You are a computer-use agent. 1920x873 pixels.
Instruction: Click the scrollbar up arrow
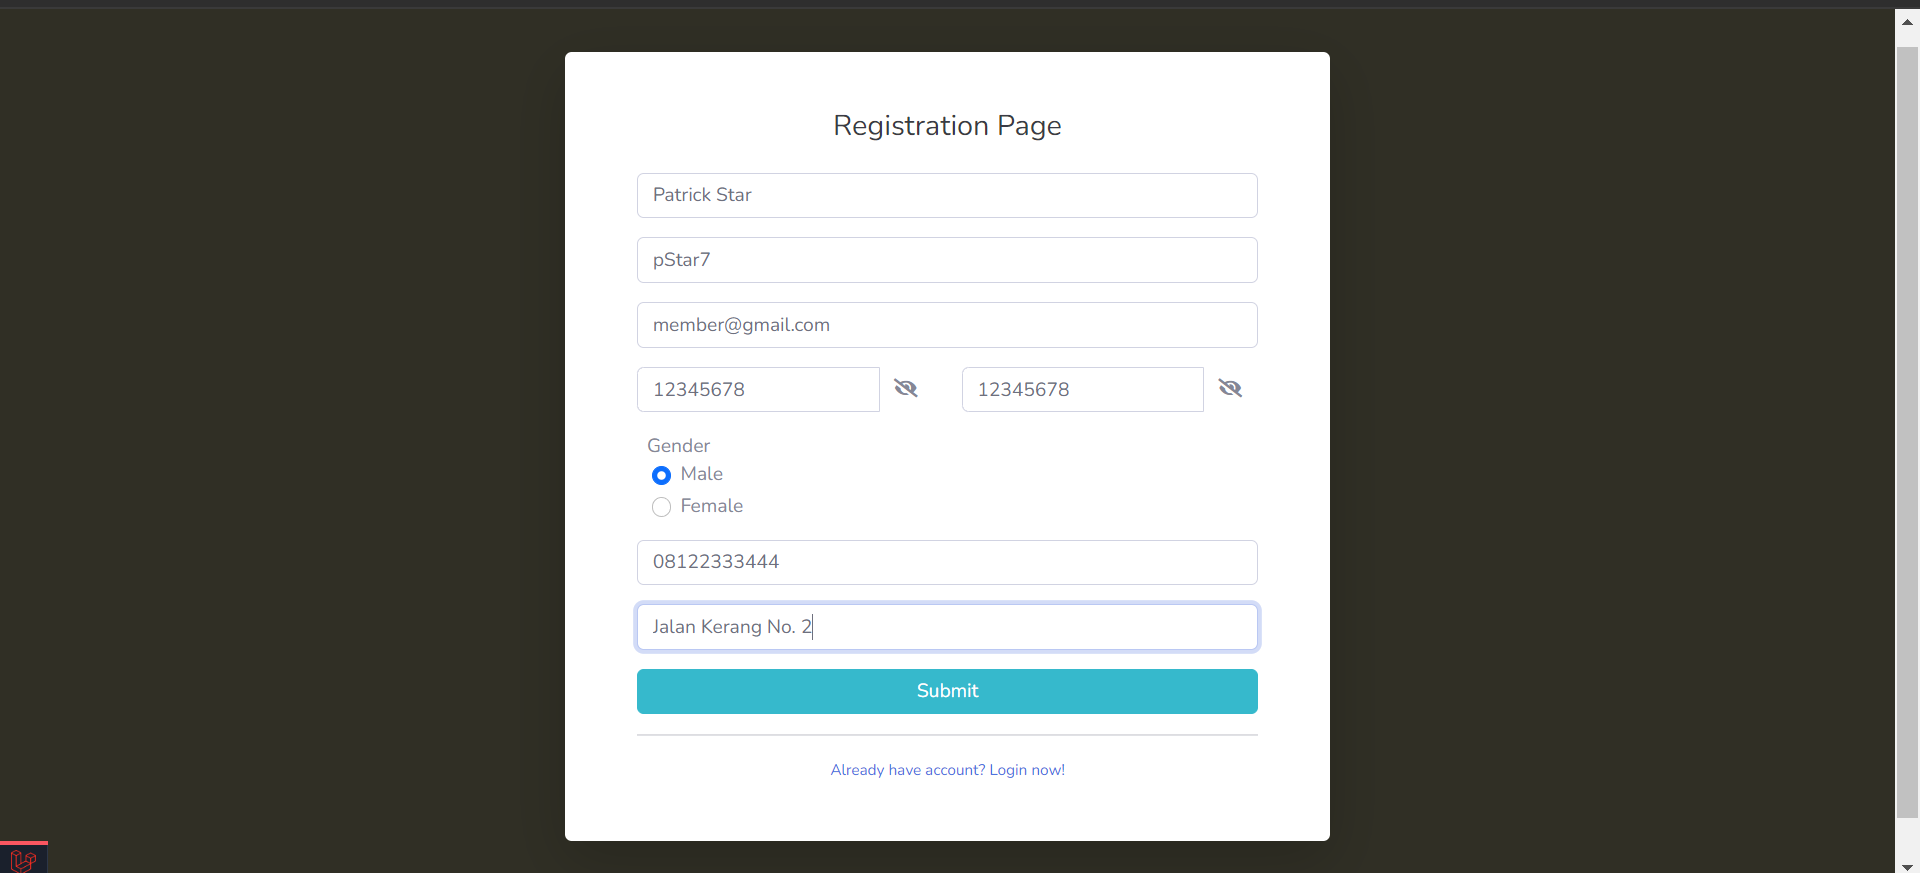pos(1907,21)
